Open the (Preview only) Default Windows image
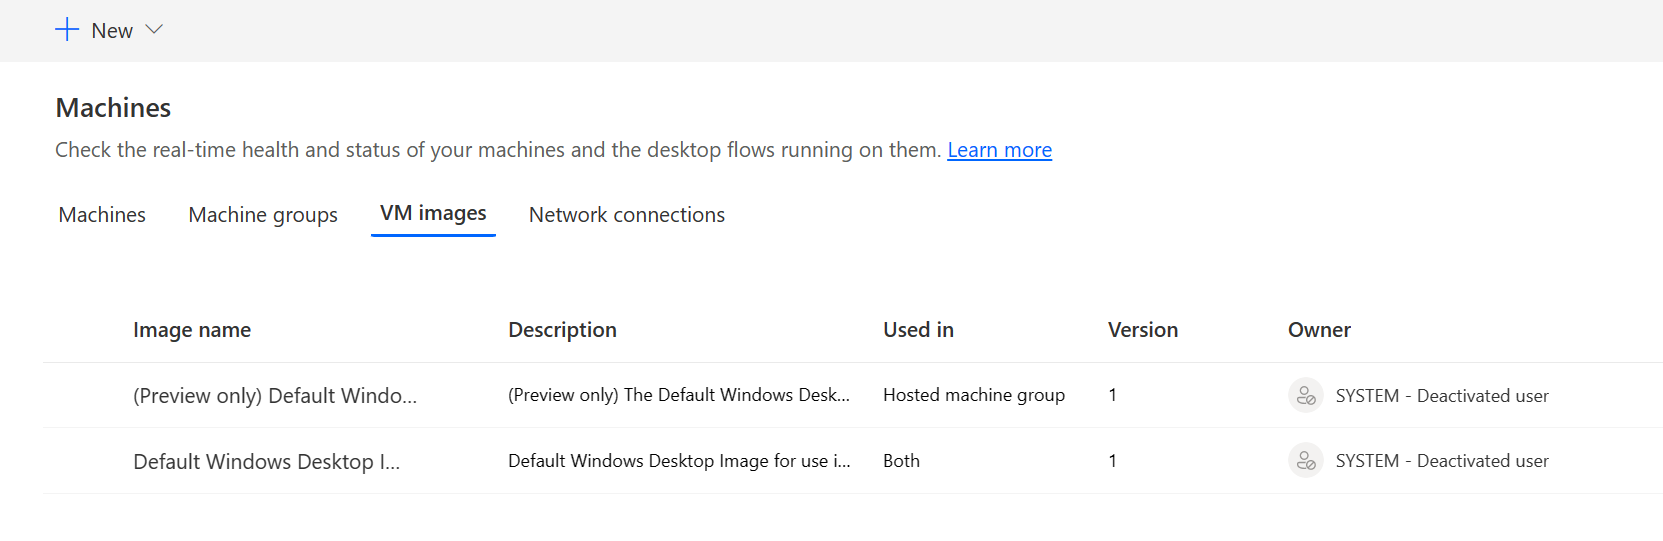The width and height of the screenshot is (1663, 541). coord(275,396)
